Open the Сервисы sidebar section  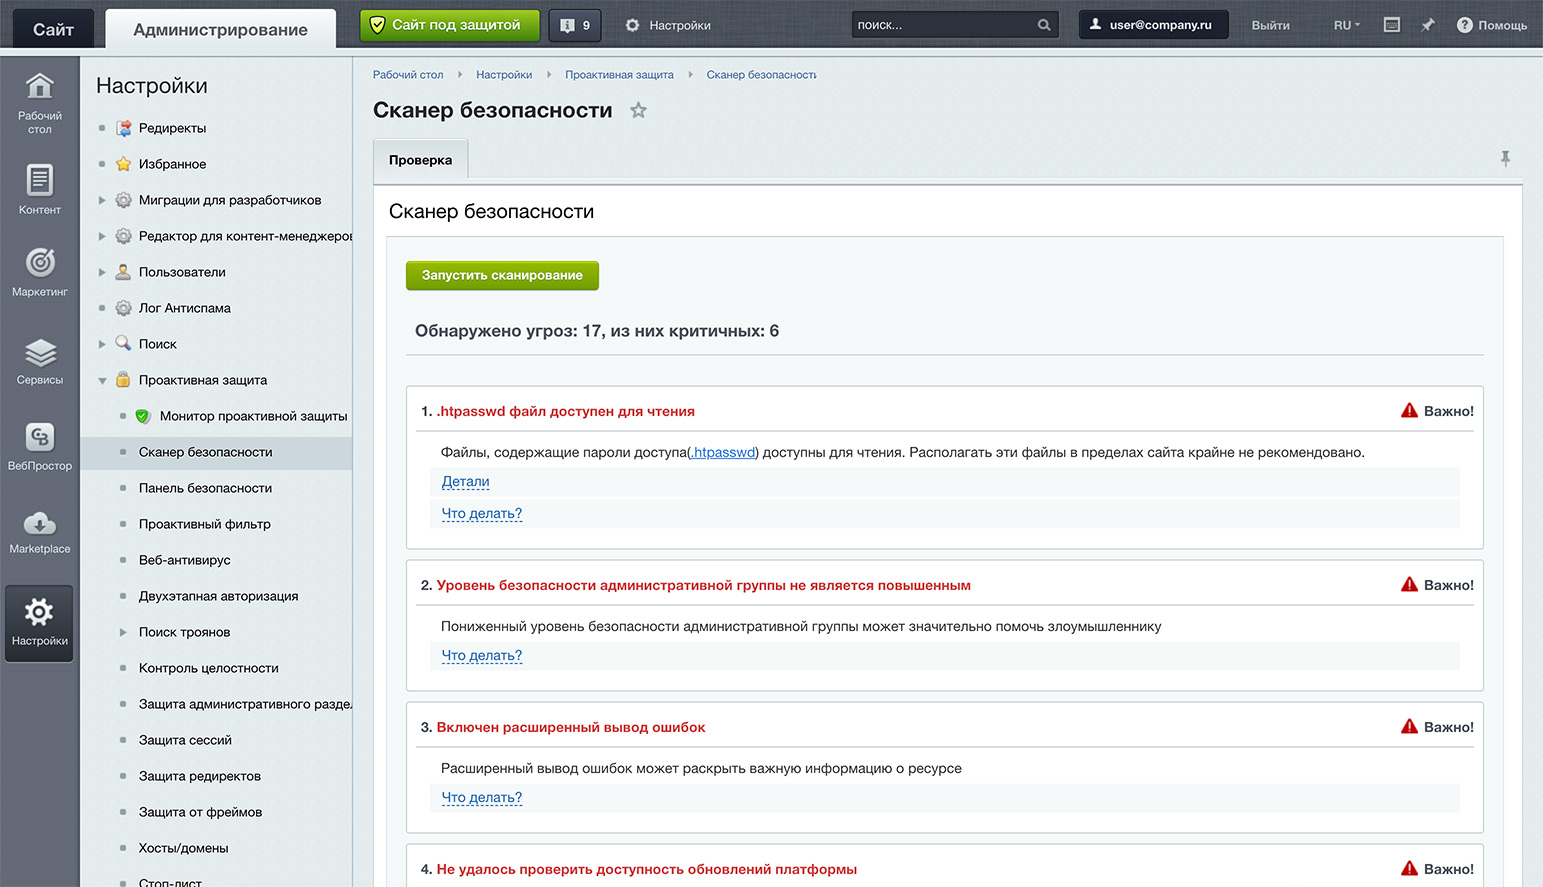click(x=39, y=361)
